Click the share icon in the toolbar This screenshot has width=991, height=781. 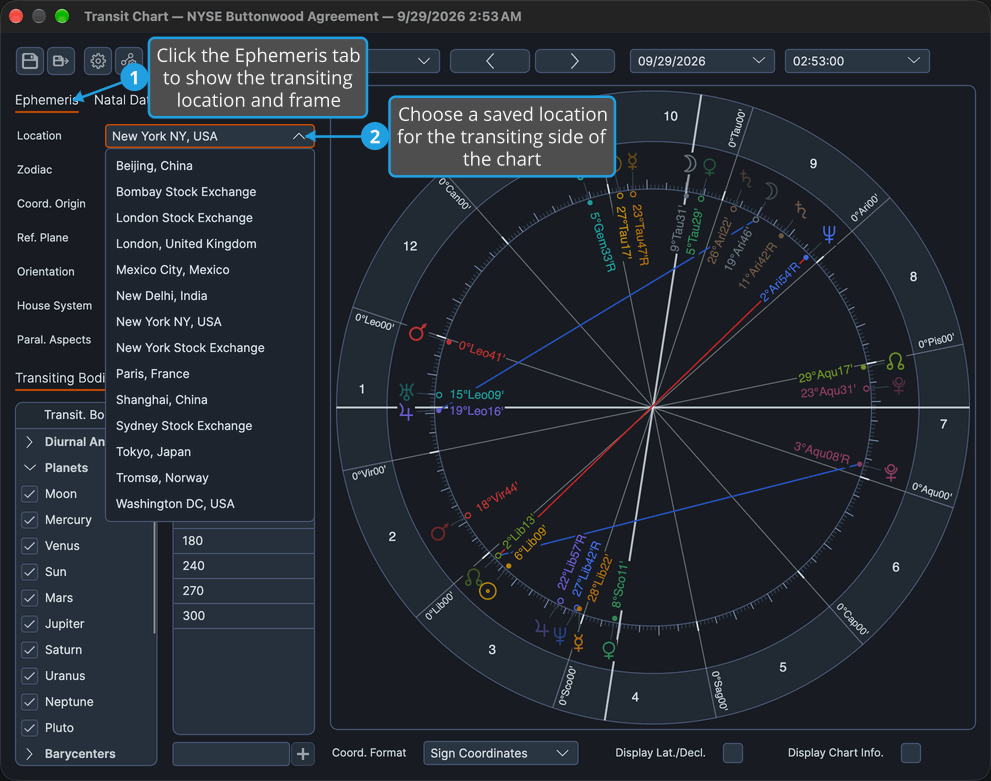click(x=129, y=61)
